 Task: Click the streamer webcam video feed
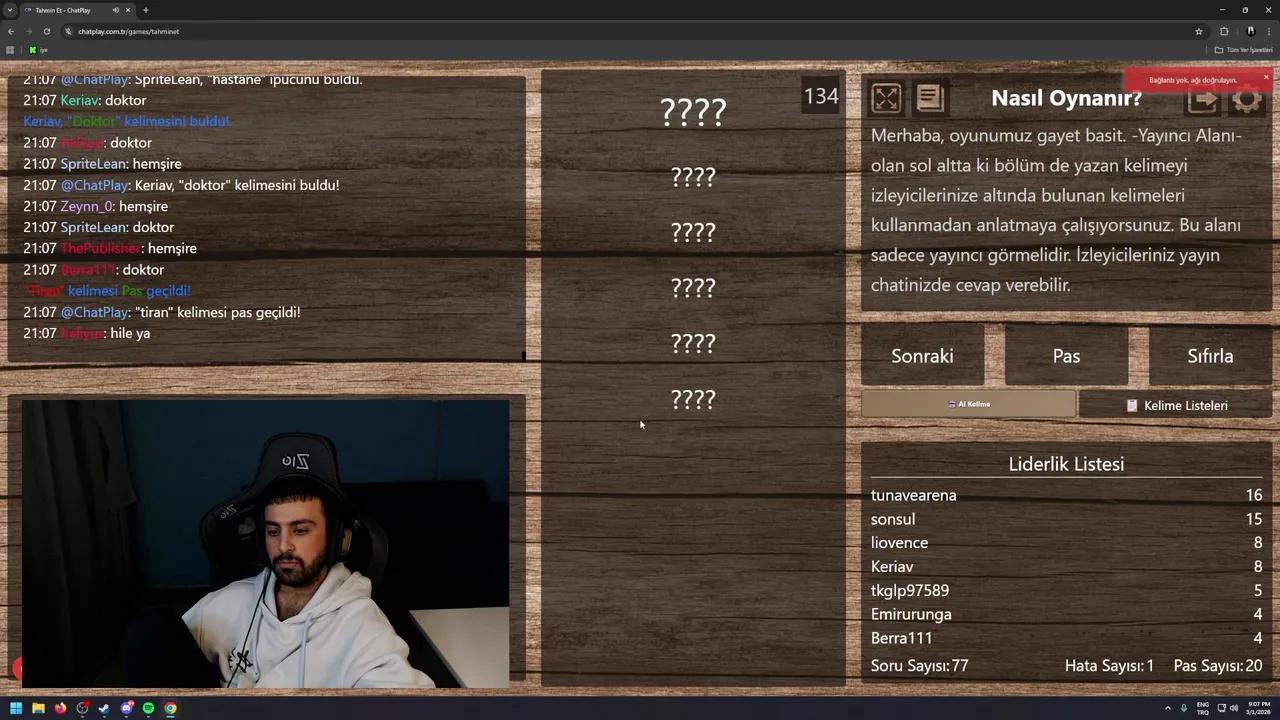pyautogui.click(x=265, y=545)
